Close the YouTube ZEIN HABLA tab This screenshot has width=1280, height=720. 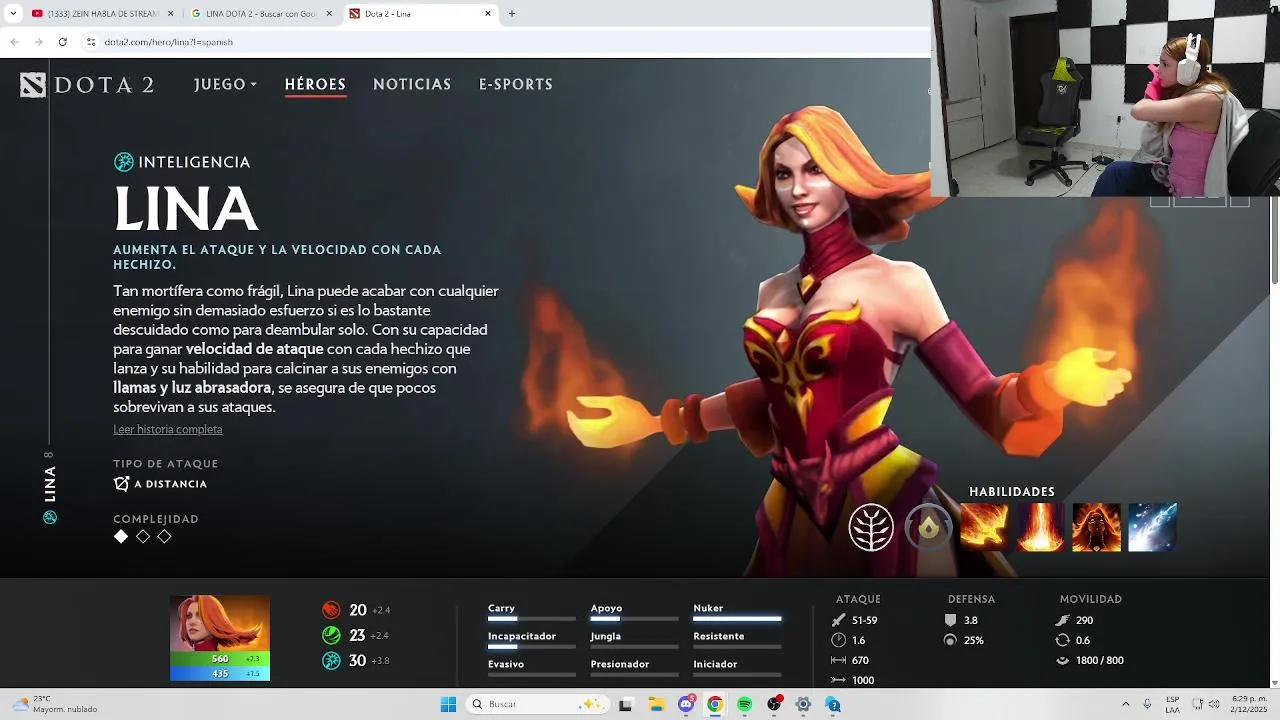(x=170, y=14)
